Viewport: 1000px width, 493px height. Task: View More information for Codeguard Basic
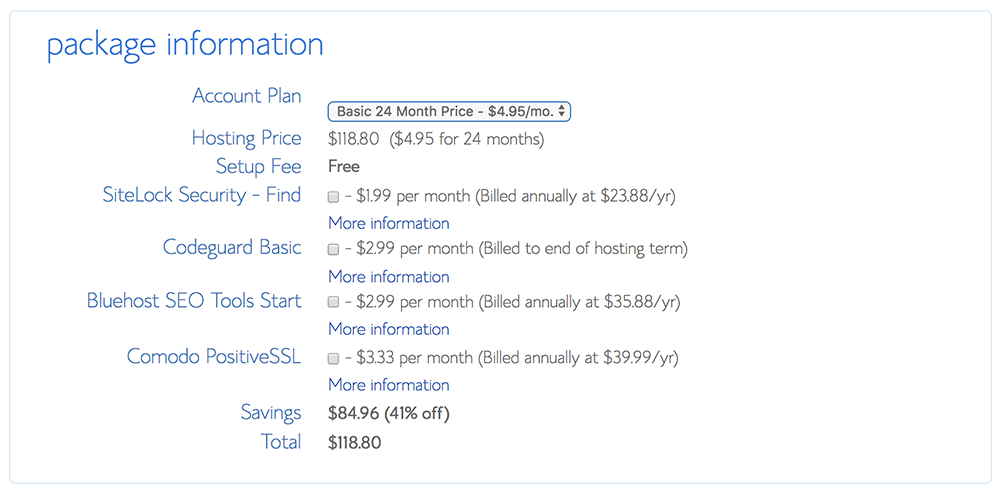[x=388, y=276]
